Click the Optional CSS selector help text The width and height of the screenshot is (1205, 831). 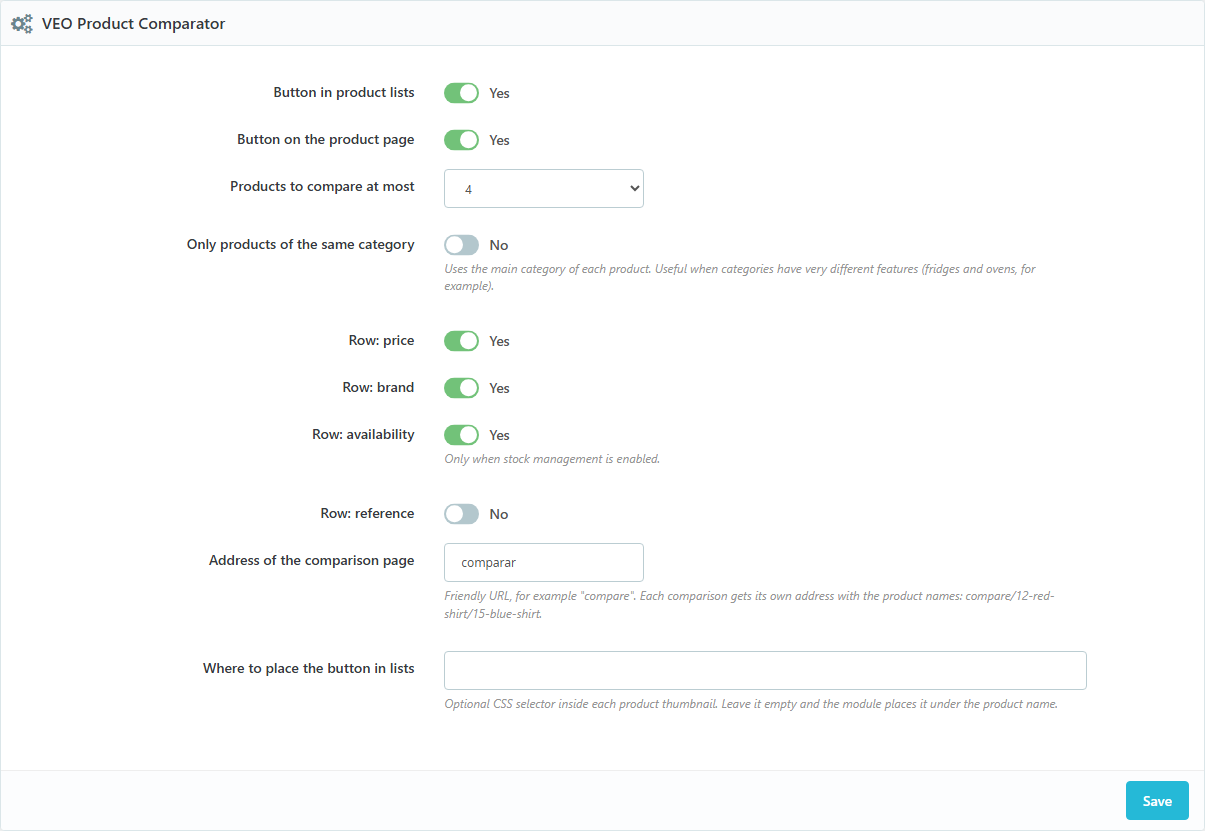point(751,704)
